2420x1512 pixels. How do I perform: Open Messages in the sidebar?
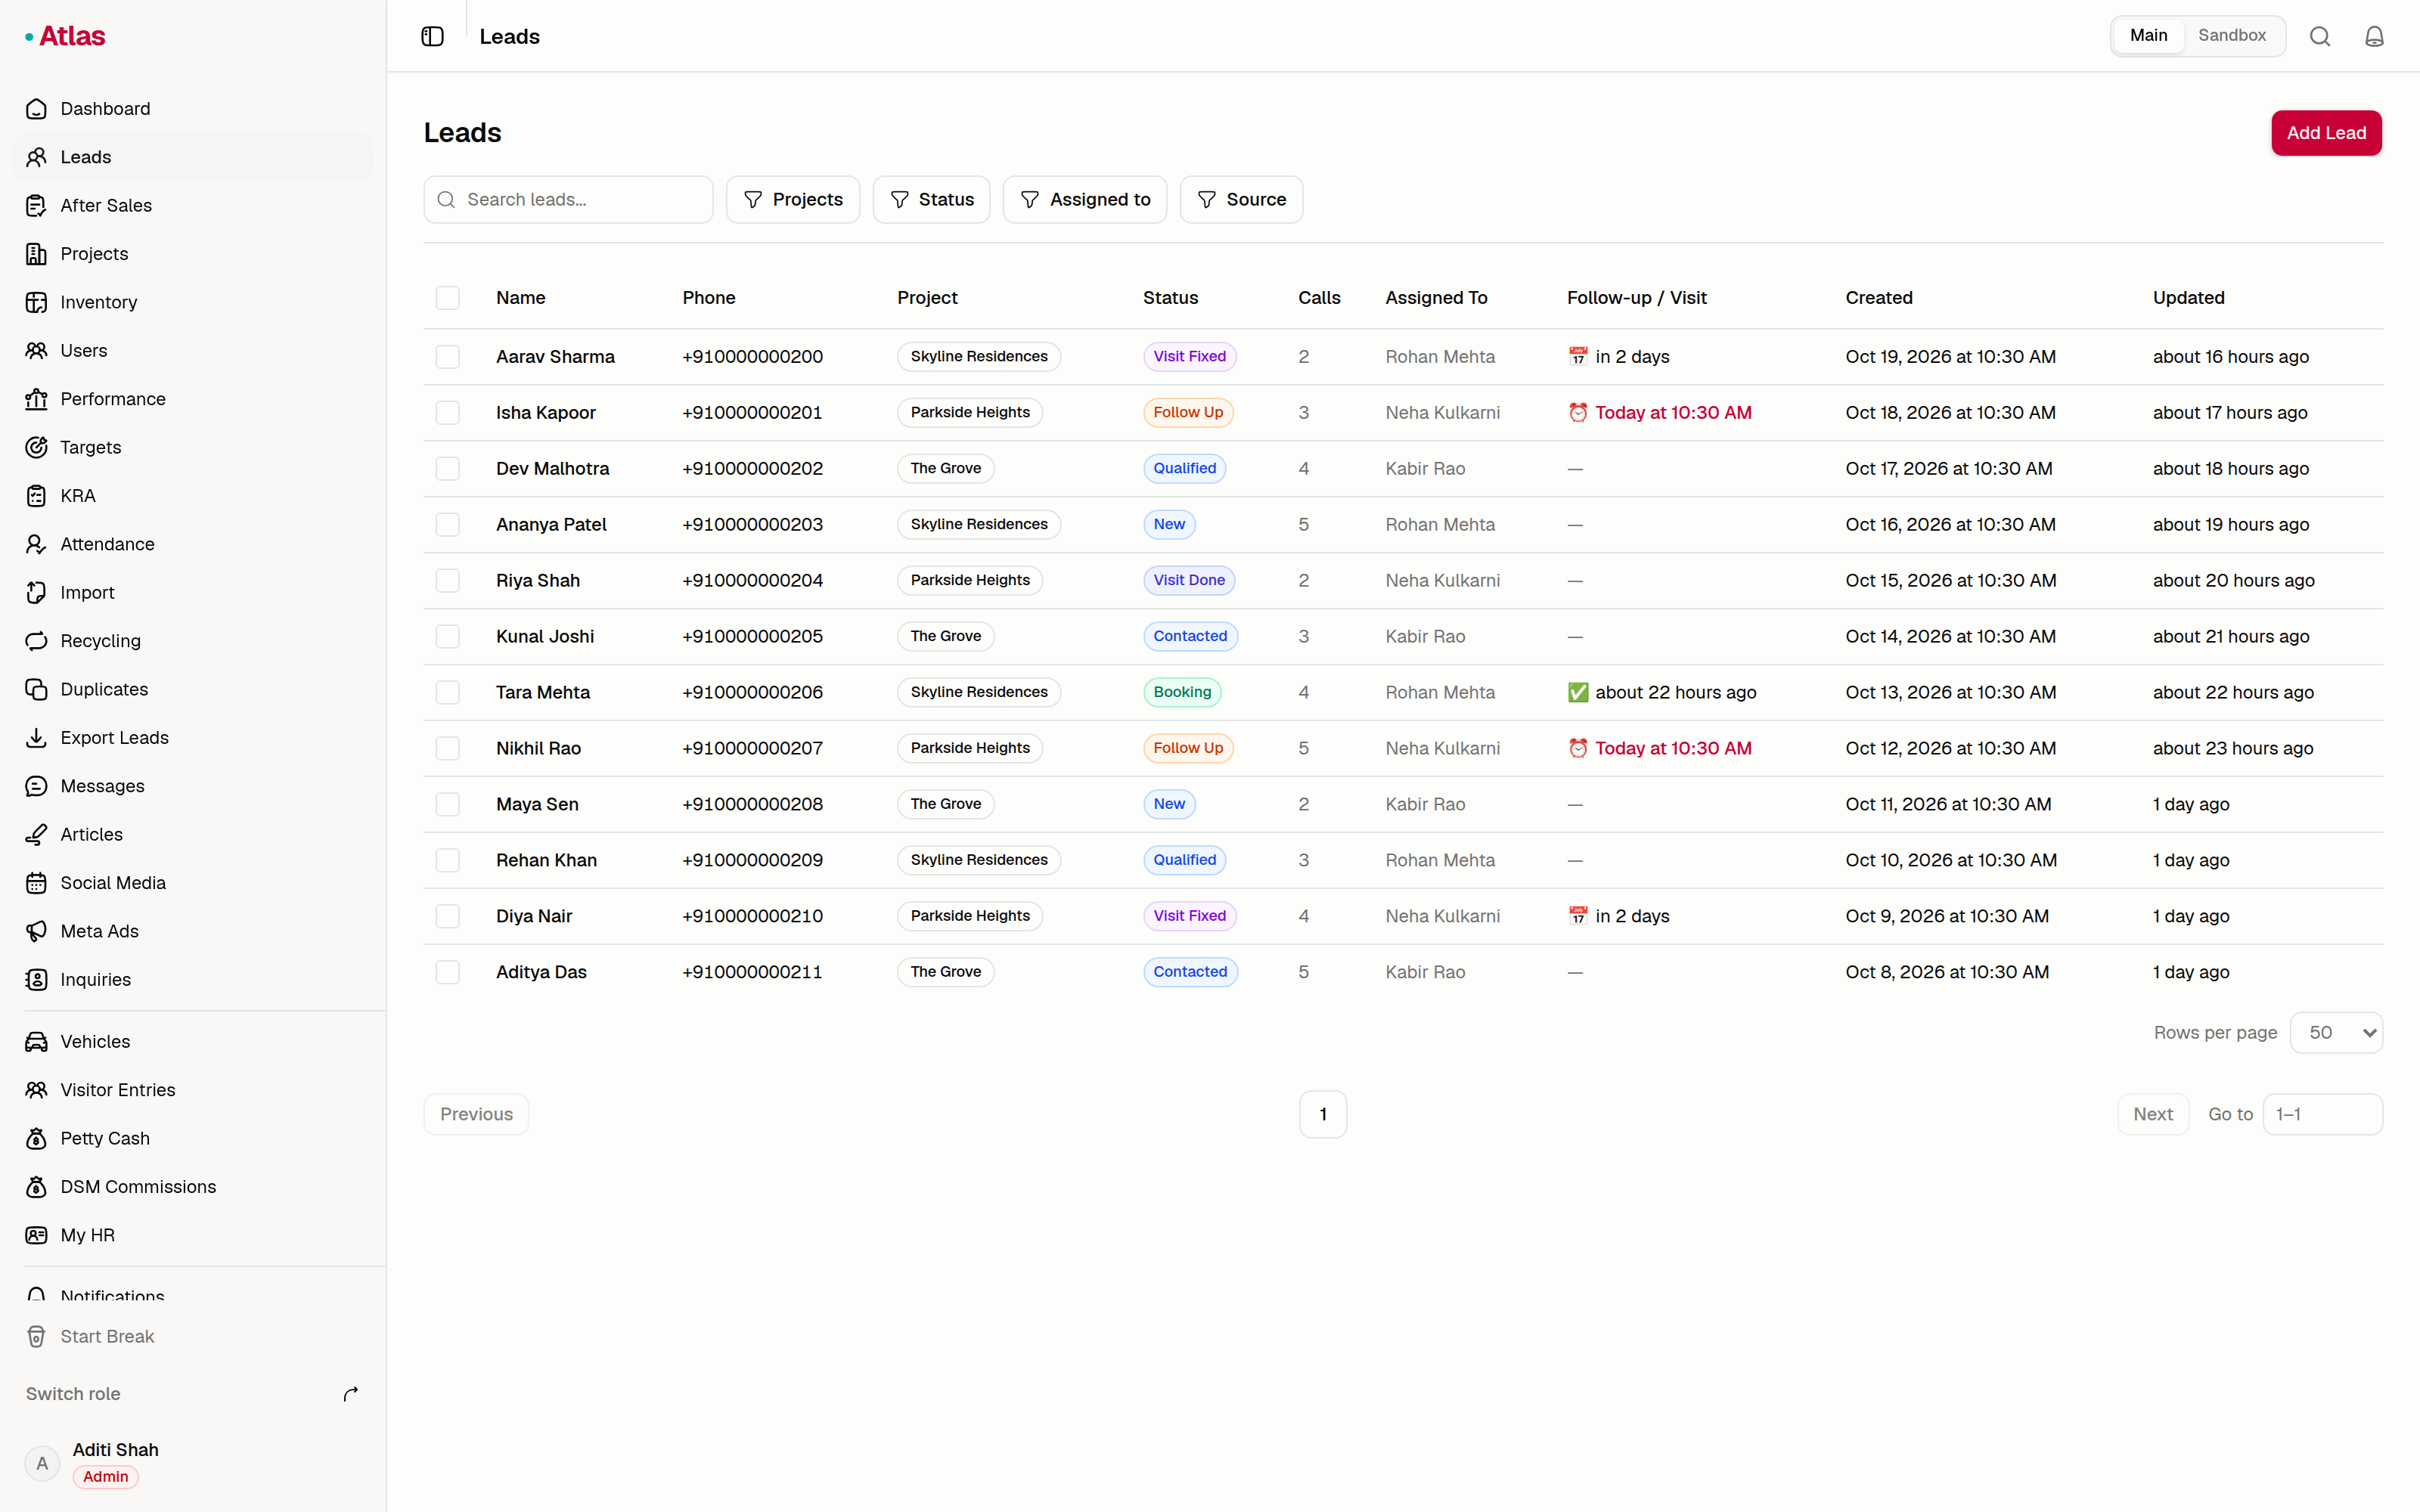(x=193, y=786)
